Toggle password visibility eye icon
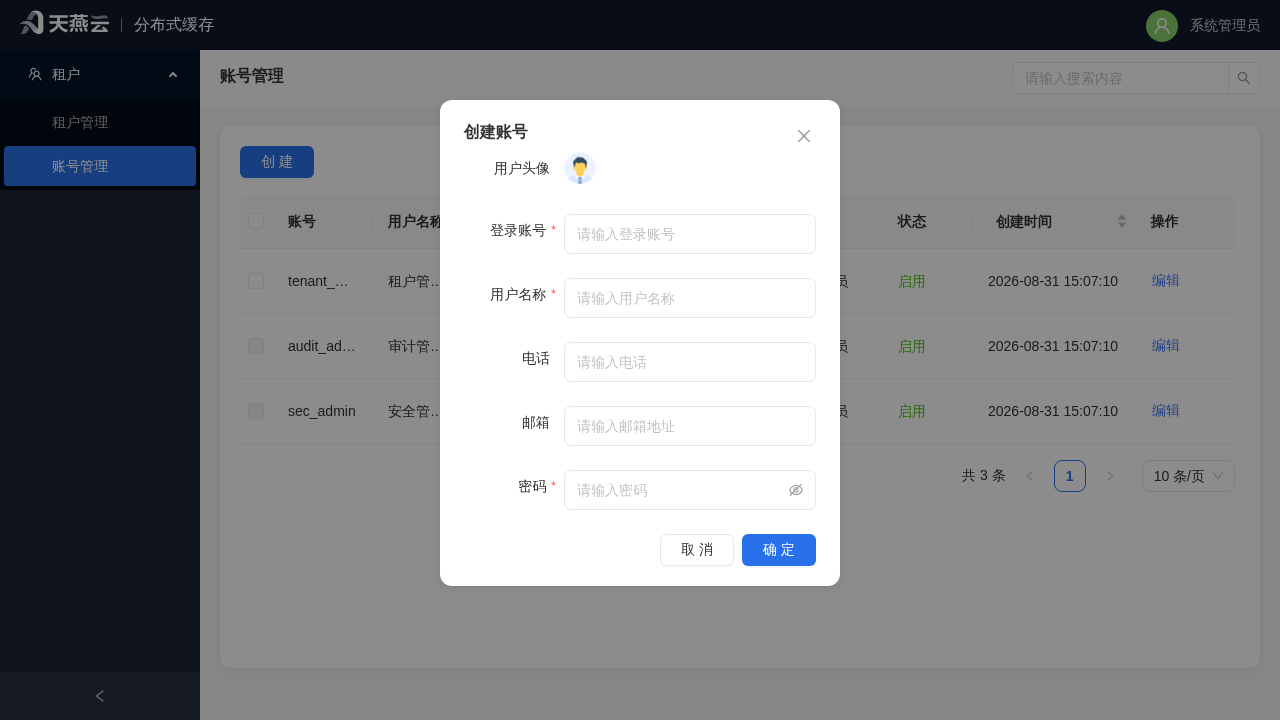Viewport: 1280px width, 720px height. click(796, 490)
